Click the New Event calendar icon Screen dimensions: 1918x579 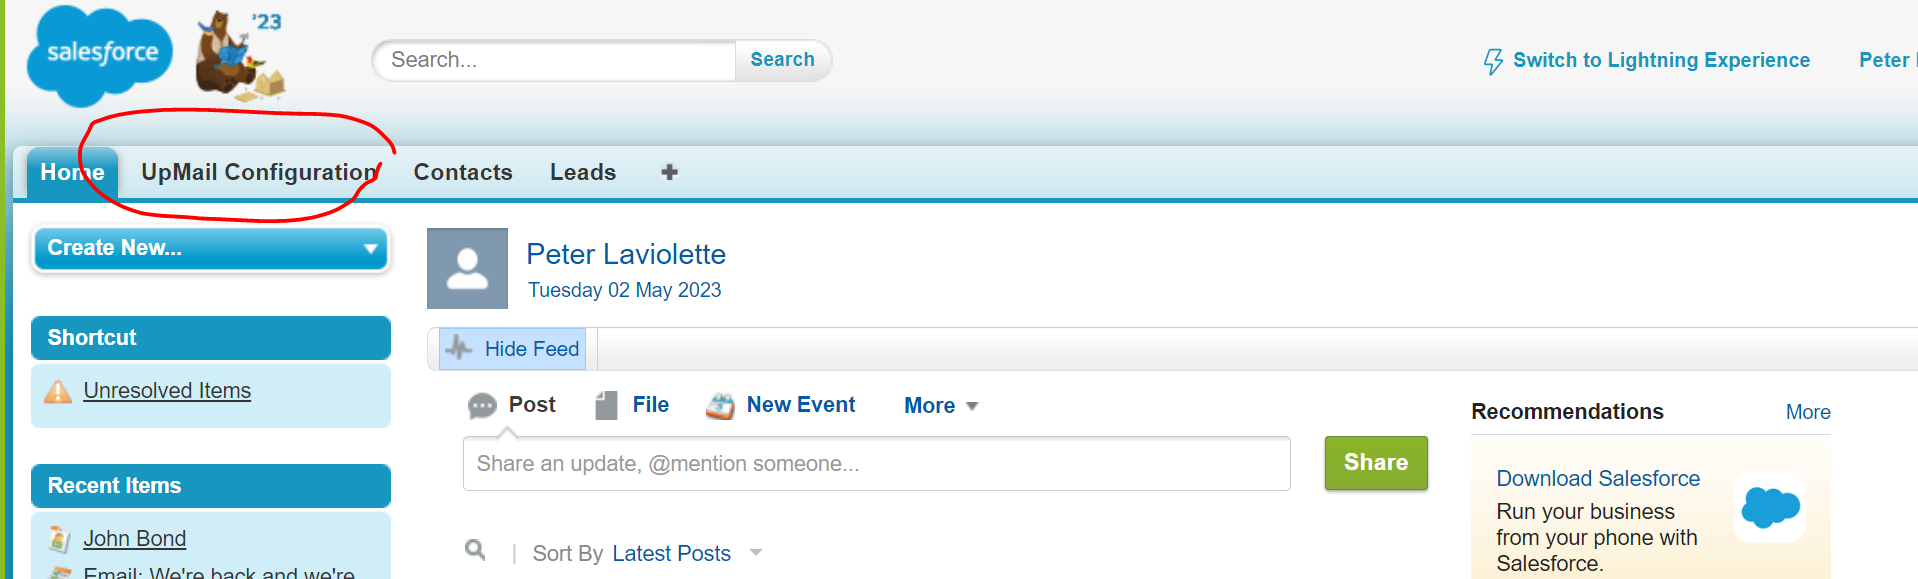[720, 405]
